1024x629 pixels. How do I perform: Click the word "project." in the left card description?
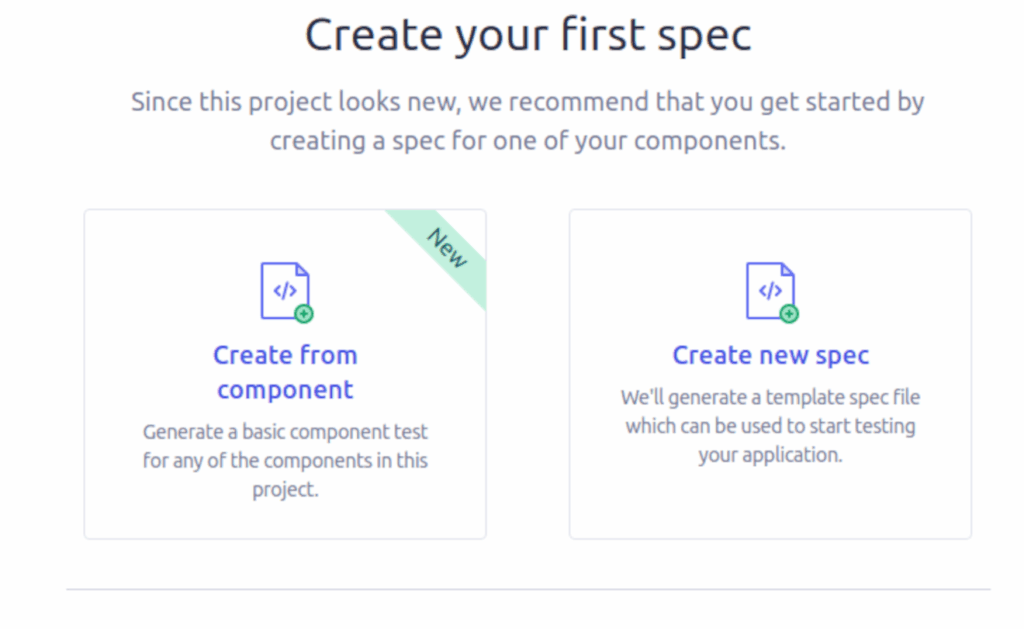point(285,490)
